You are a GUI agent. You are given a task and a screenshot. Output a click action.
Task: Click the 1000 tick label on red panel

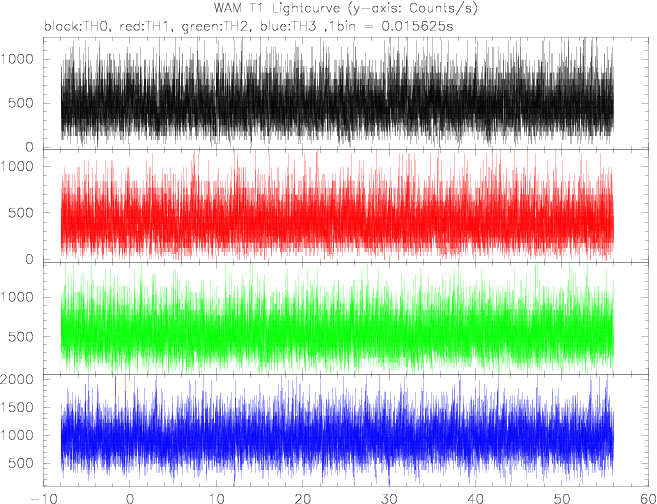click(17, 166)
